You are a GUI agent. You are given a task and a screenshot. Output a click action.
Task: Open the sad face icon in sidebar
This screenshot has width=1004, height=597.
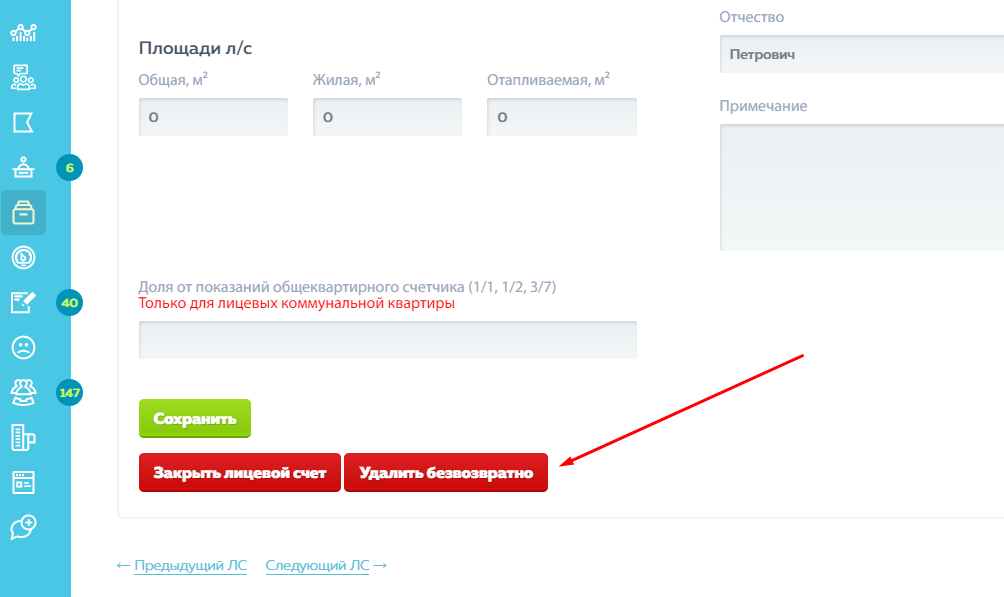point(24,347)
